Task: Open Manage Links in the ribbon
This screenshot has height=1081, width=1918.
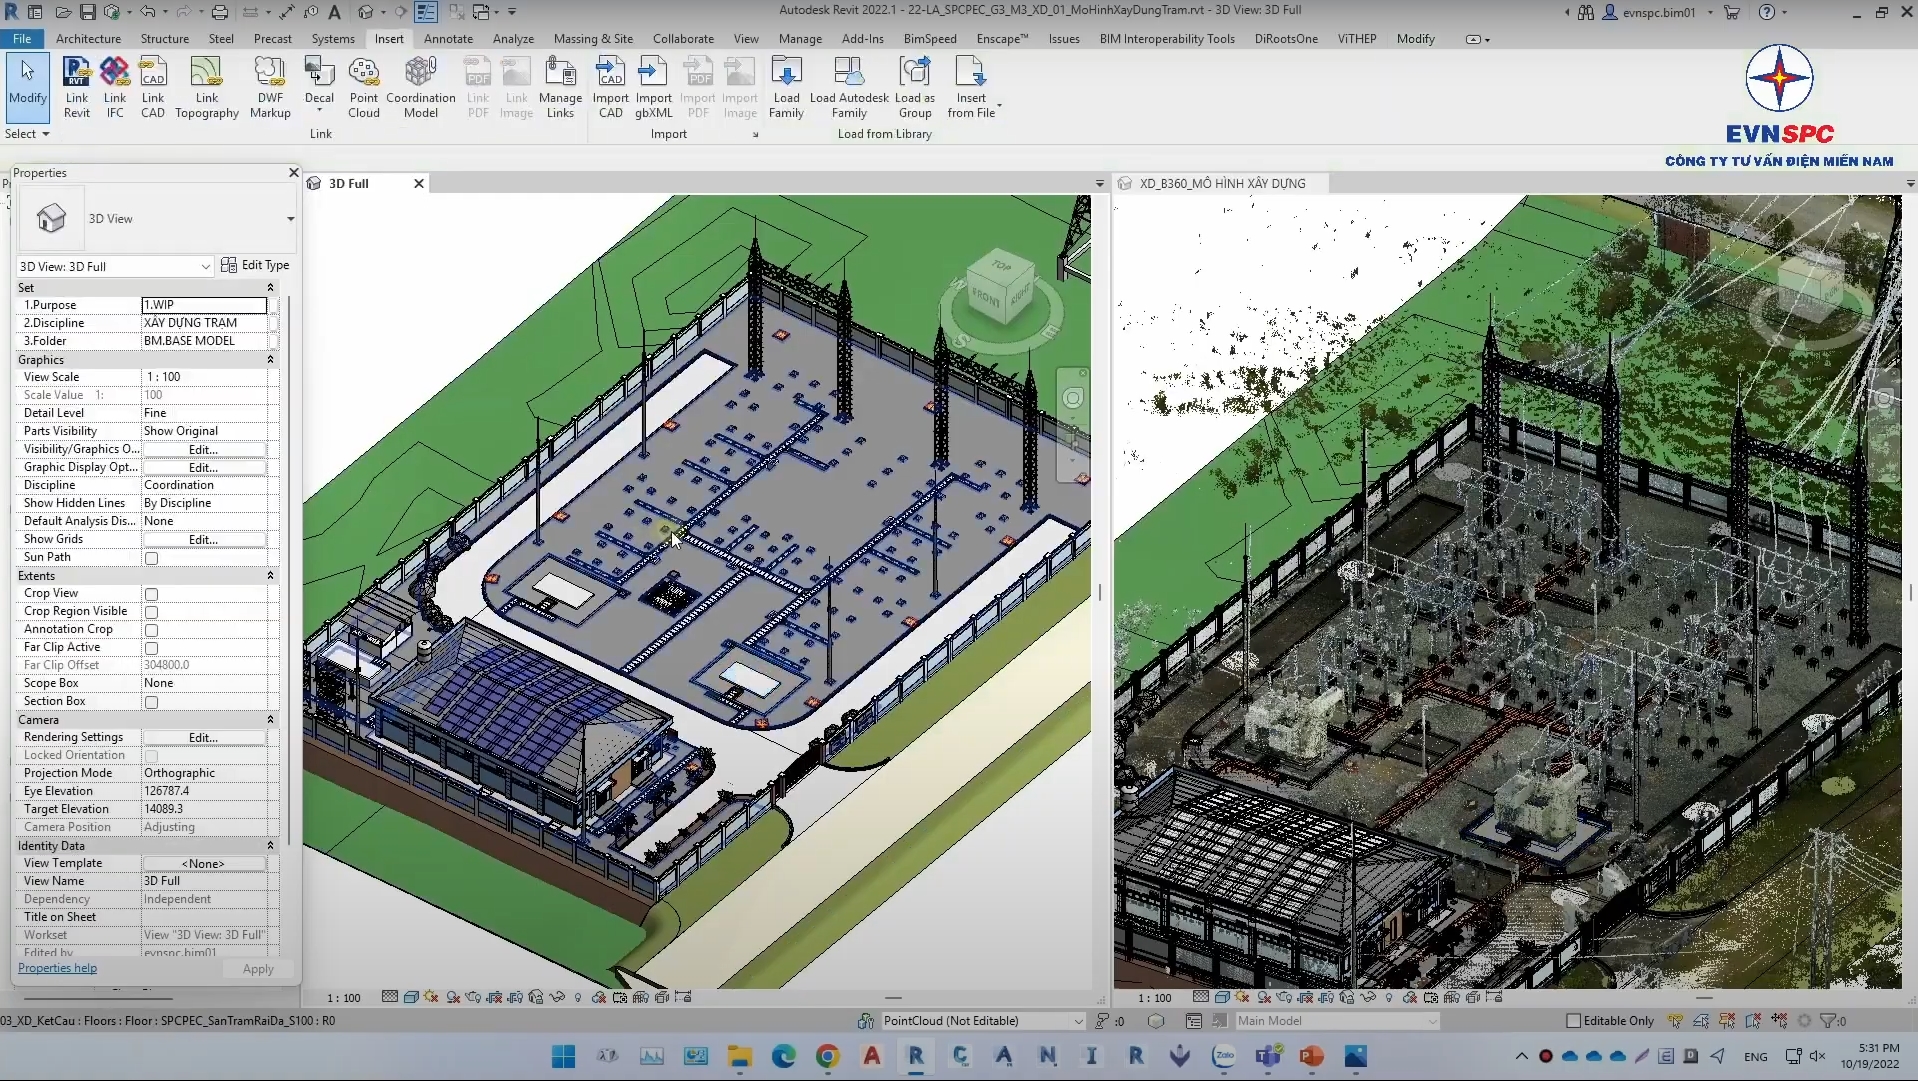Action: pos(560,87)
